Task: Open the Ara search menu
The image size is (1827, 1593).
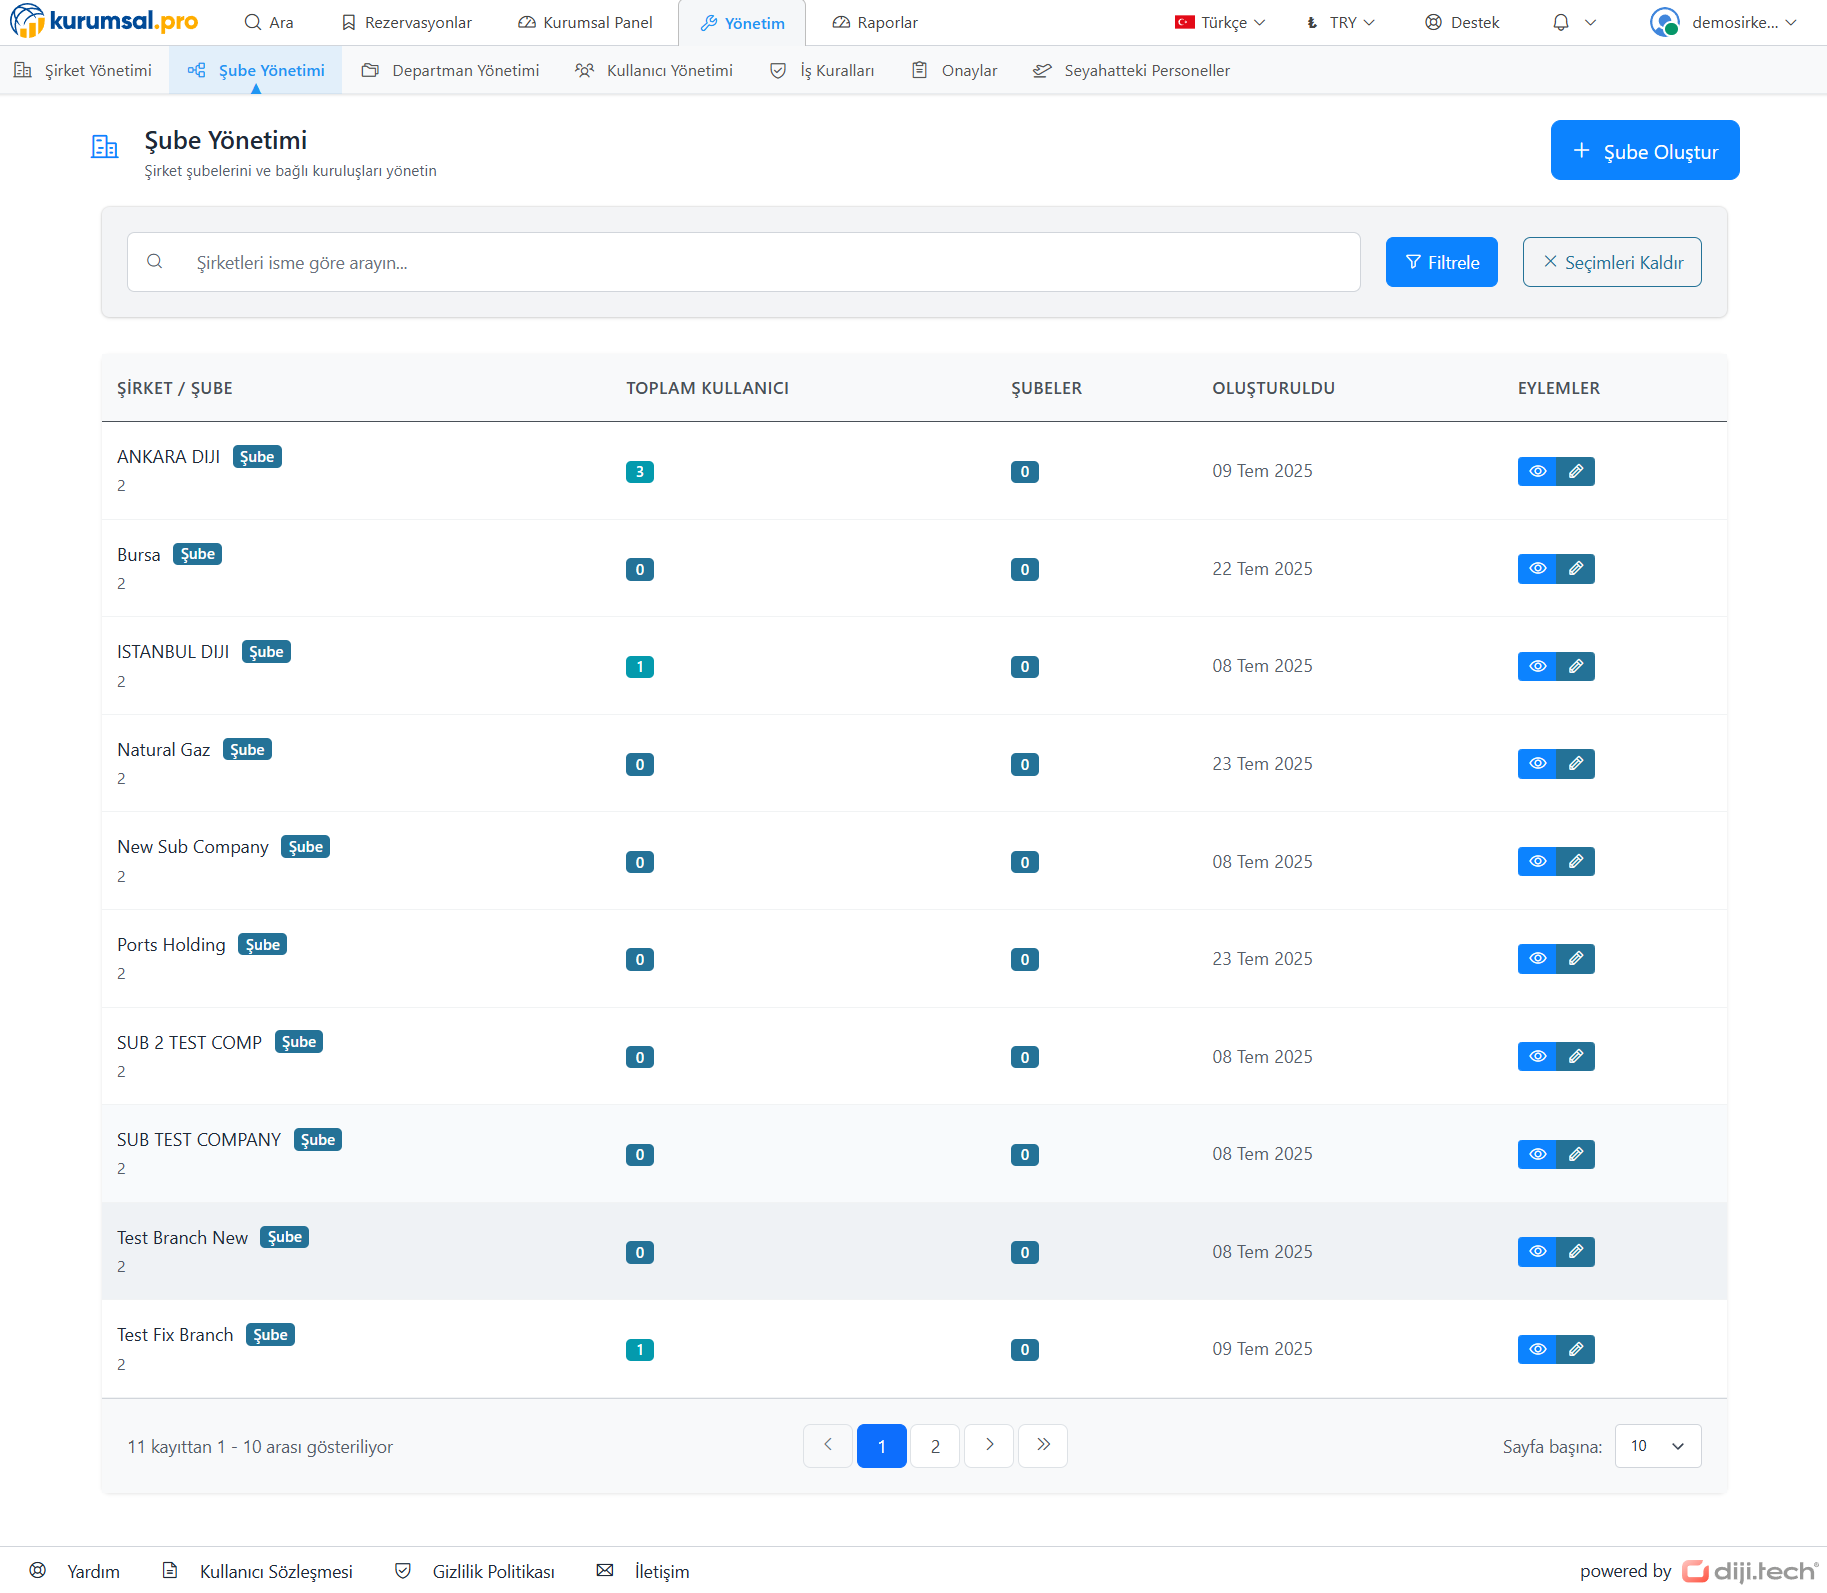Action: 269,22
